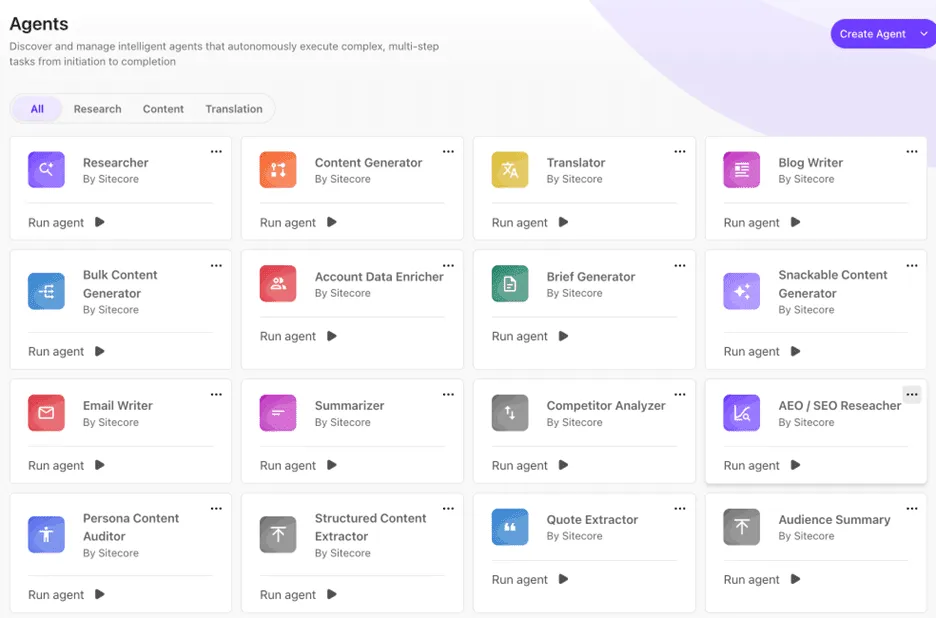Image resolution: width=936 pixels, height=618 pixels.
Task: Click the Blog Writer agent icon
Action: click(x=742, y=170)
